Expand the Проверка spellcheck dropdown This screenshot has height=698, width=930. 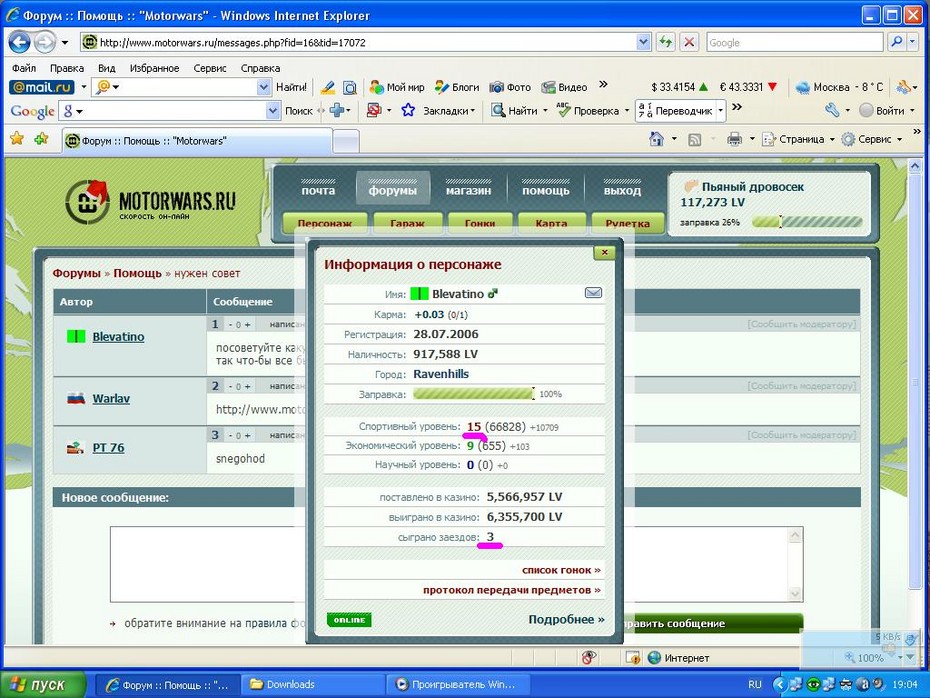point(626,111)
